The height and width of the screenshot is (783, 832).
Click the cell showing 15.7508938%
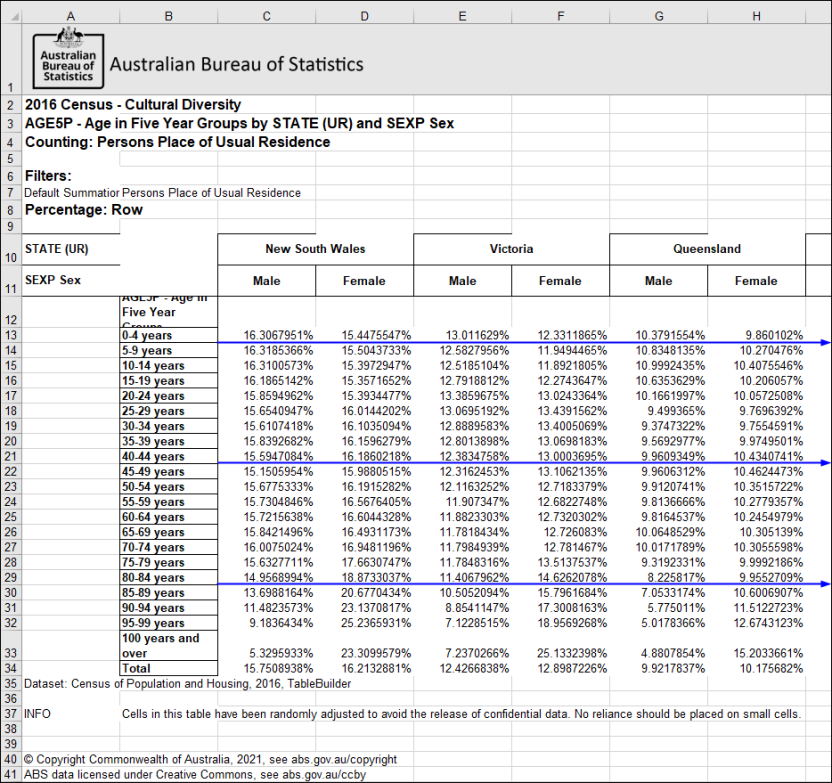(266, 668)
